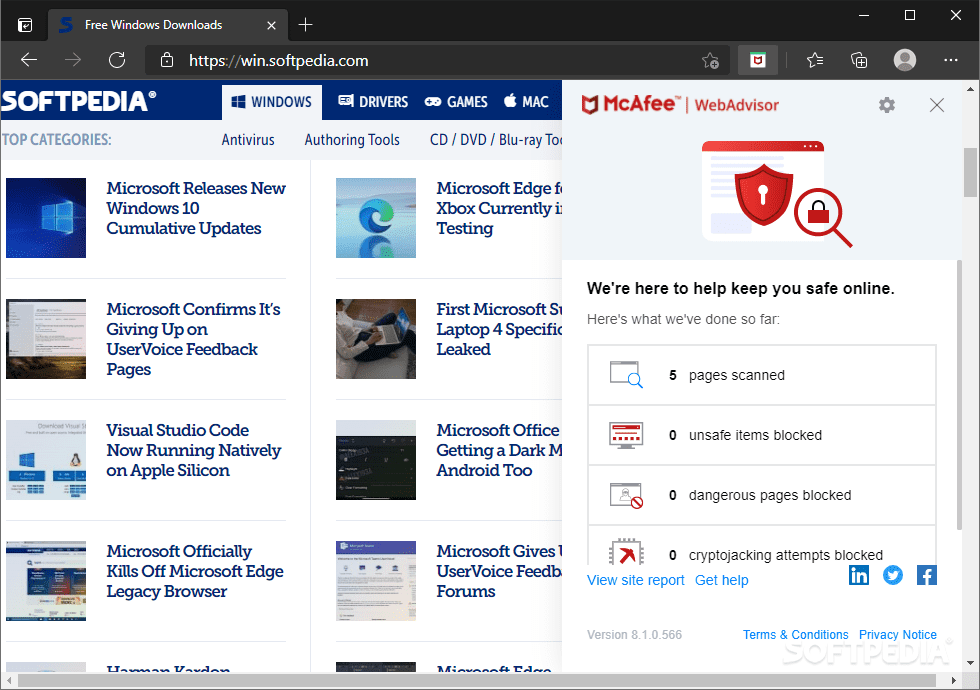
Task: Click the Visual Studio Code thumbnail
Action: pyautogui.click(x=46, y=460)
